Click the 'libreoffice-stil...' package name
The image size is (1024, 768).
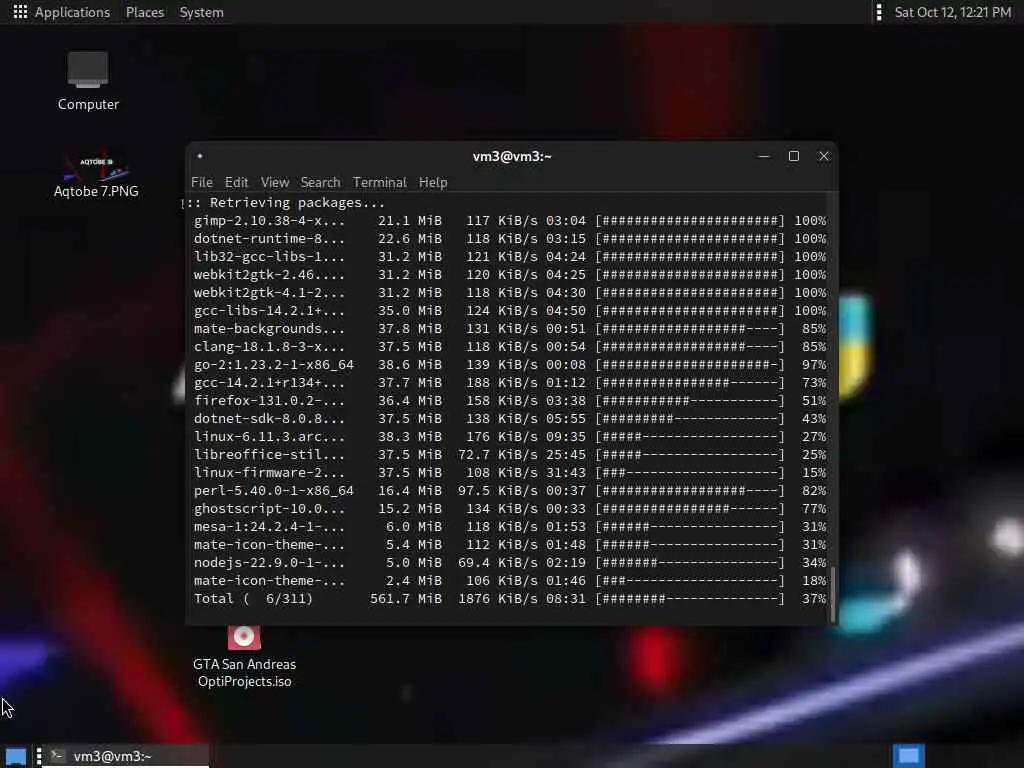pos(269,455)
